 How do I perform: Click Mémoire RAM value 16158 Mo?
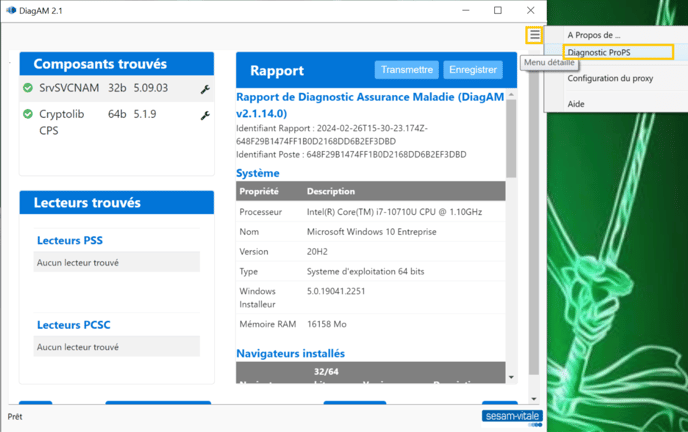pos(327,324)
